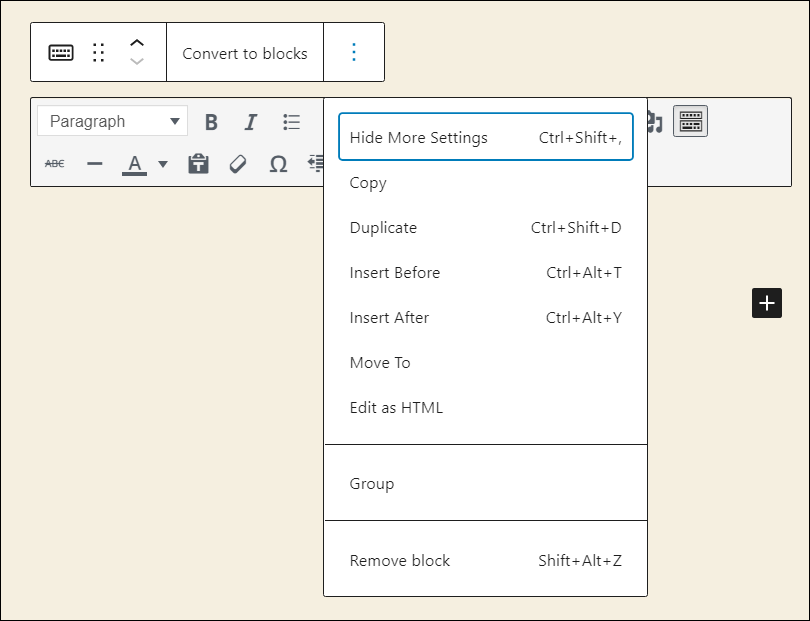
Task: Click Convert to blocks button
Action: click(245, 53)
